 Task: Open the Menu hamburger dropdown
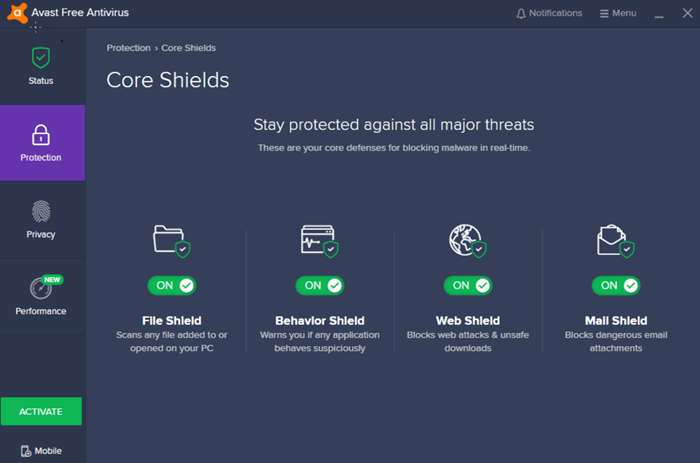tap(618, 14)
